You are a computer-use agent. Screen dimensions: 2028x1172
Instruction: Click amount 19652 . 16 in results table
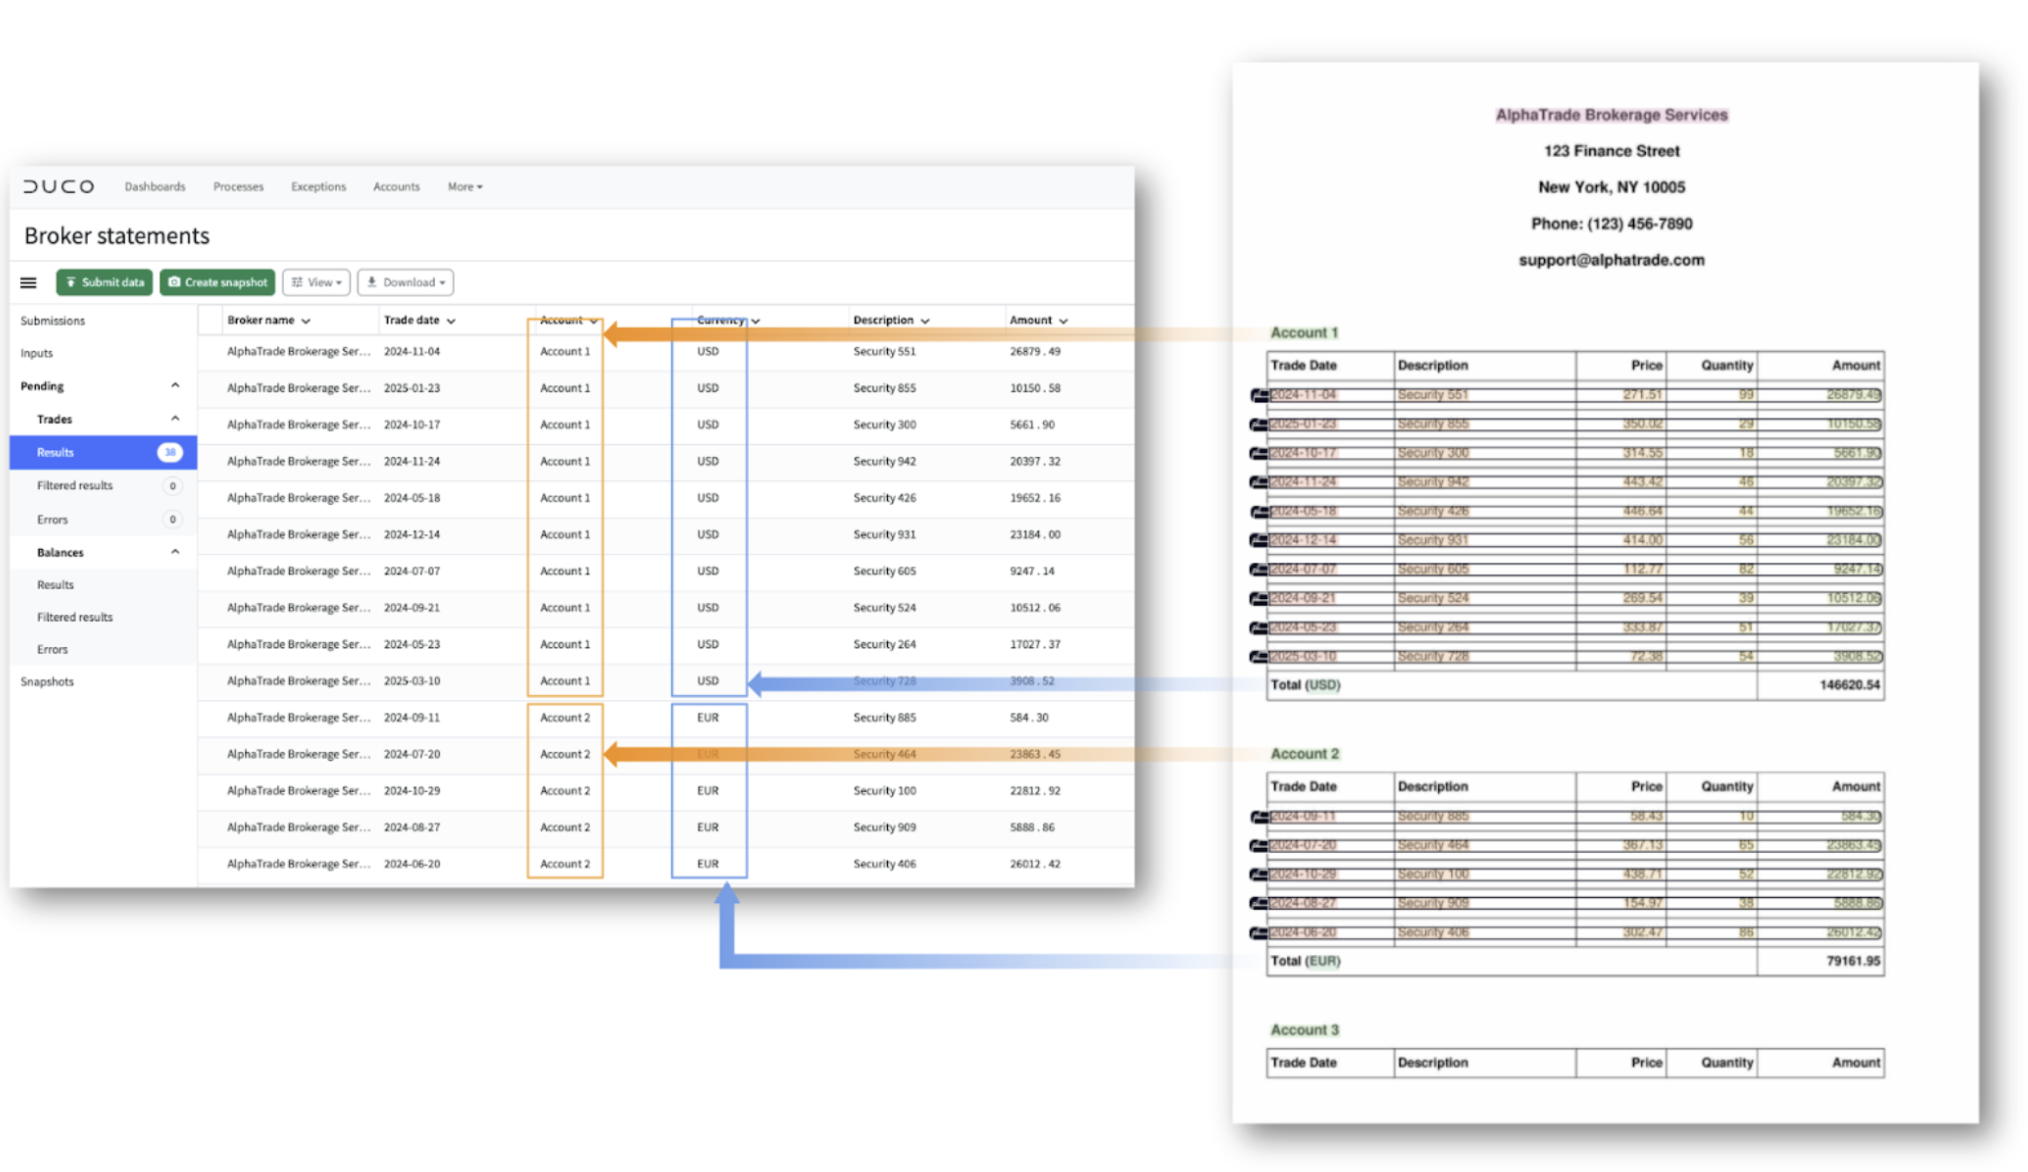[x=1035, y=498]
